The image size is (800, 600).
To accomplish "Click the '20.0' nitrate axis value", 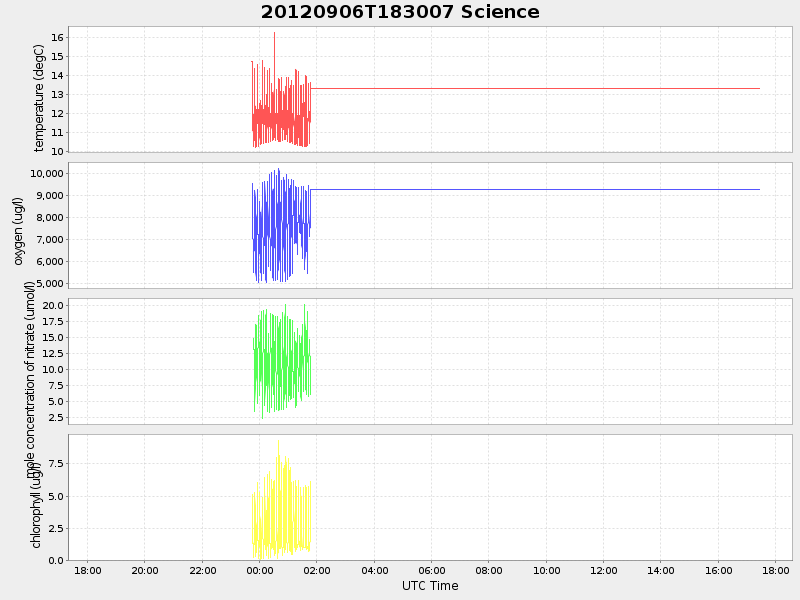I will tap(53, 306).
